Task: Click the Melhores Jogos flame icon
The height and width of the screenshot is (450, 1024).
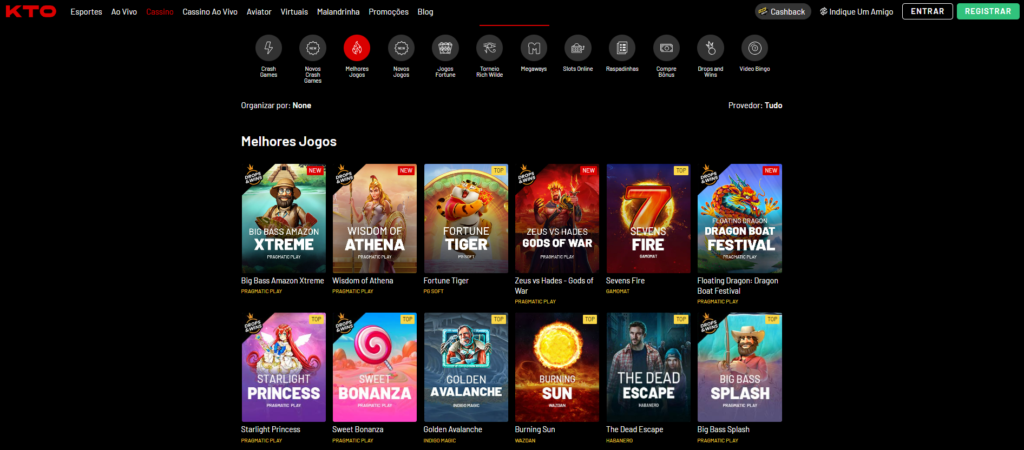Action: point(357,48)
